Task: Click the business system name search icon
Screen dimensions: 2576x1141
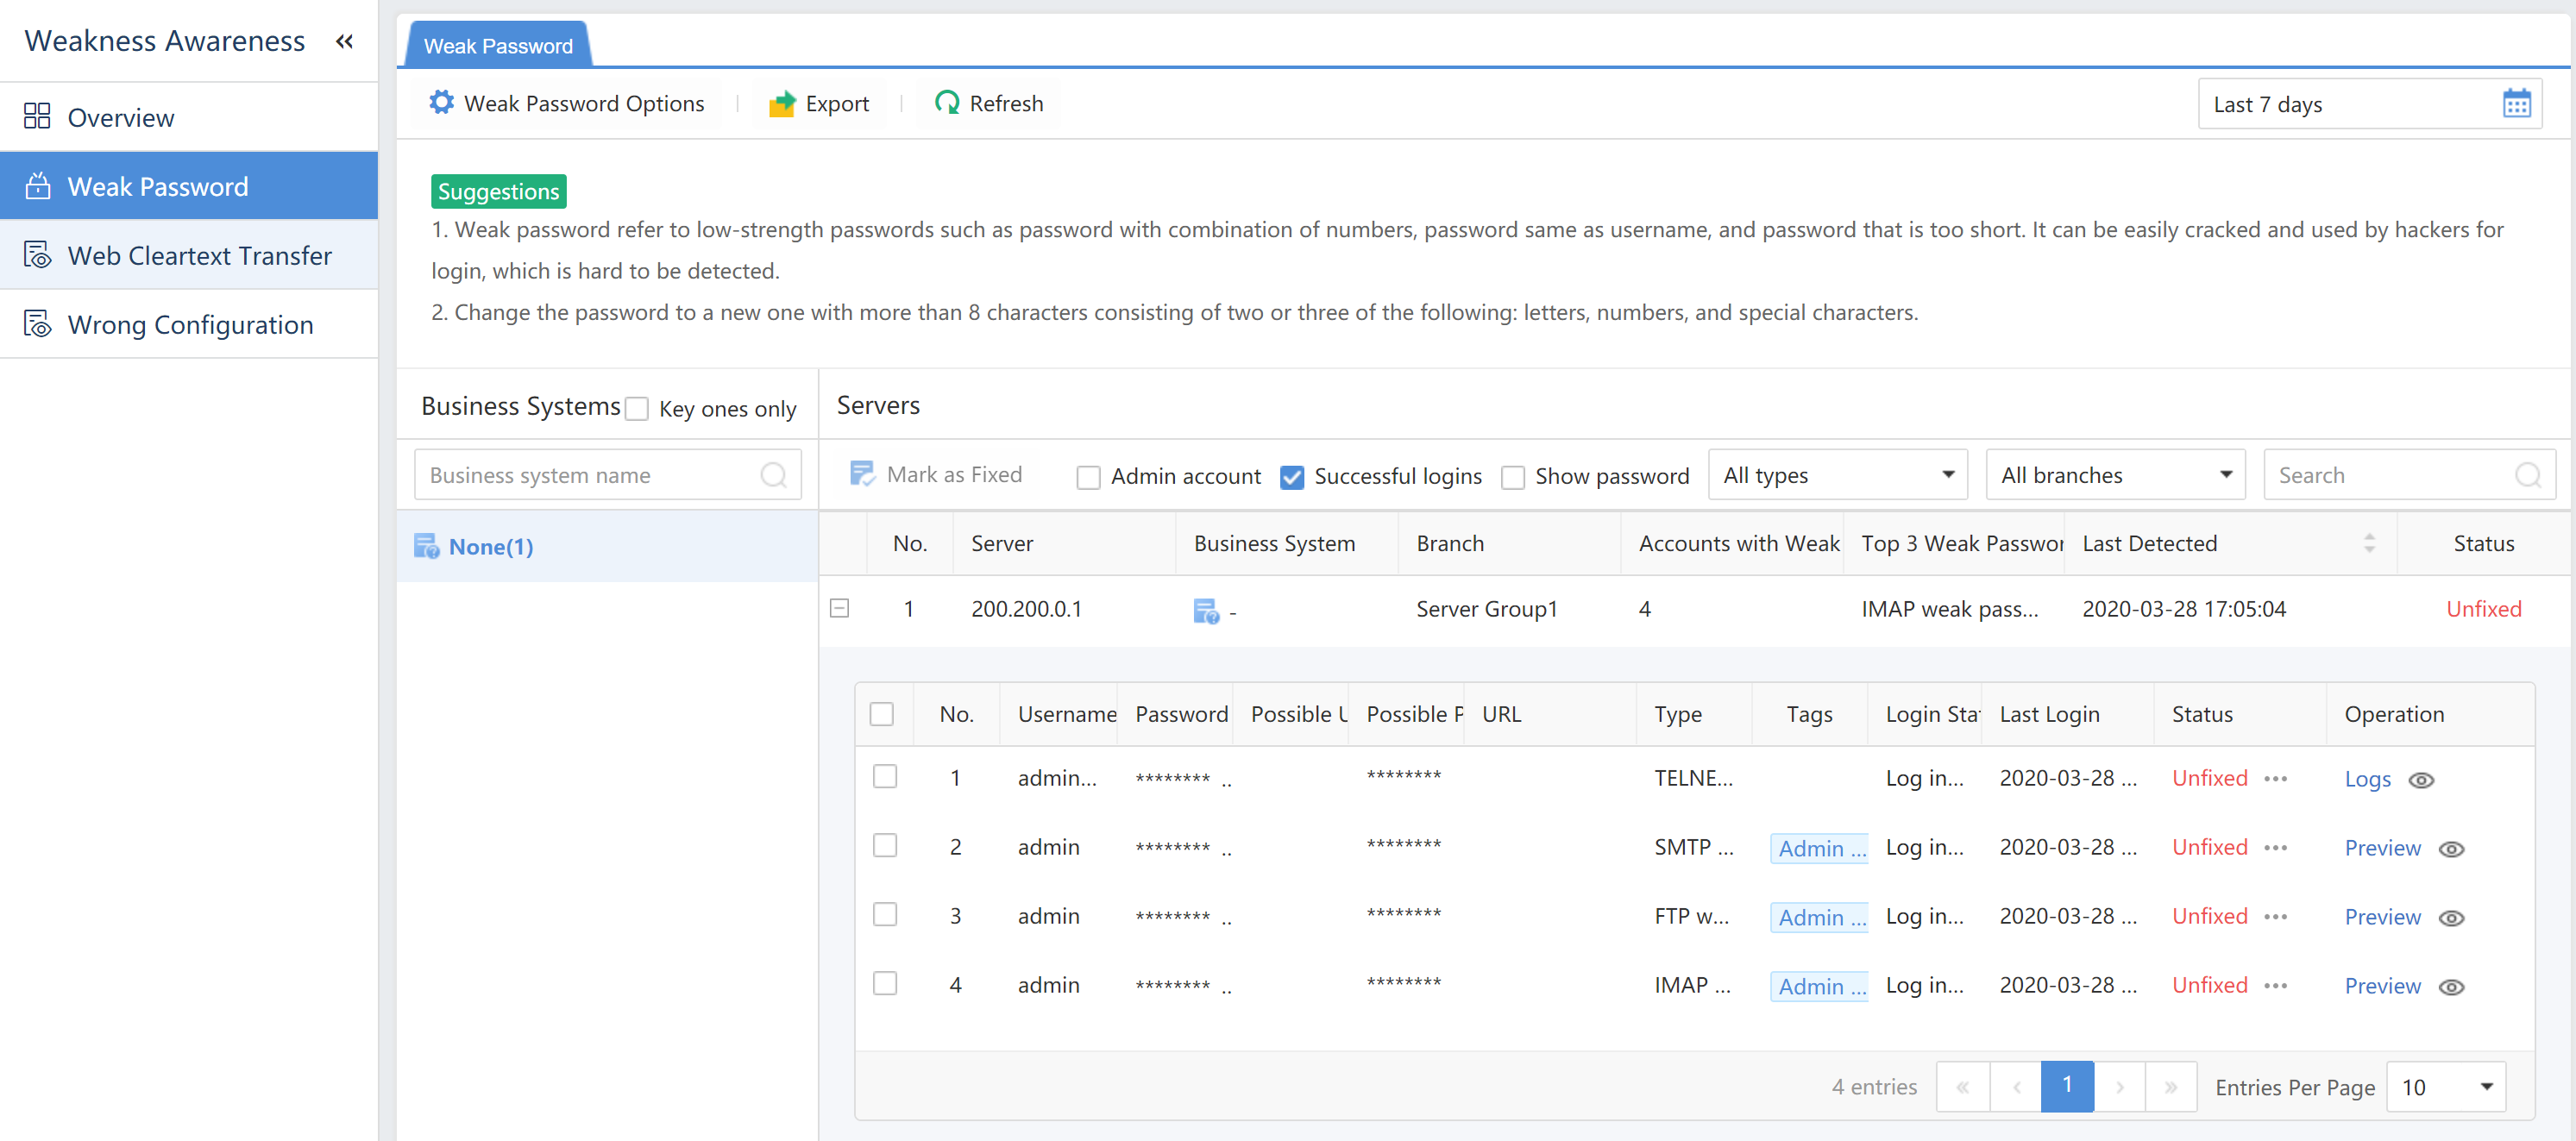Action: point(773,475)
